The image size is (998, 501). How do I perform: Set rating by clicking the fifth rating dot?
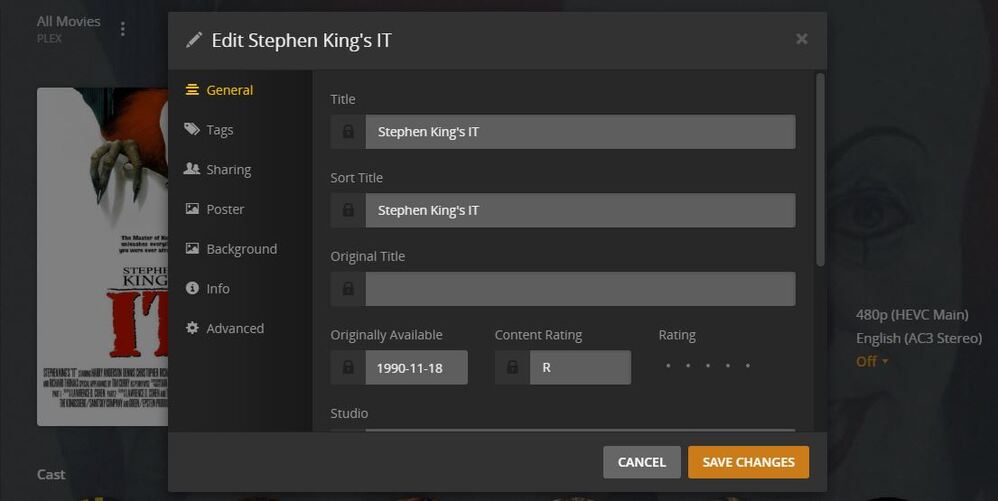pos(748,366)
